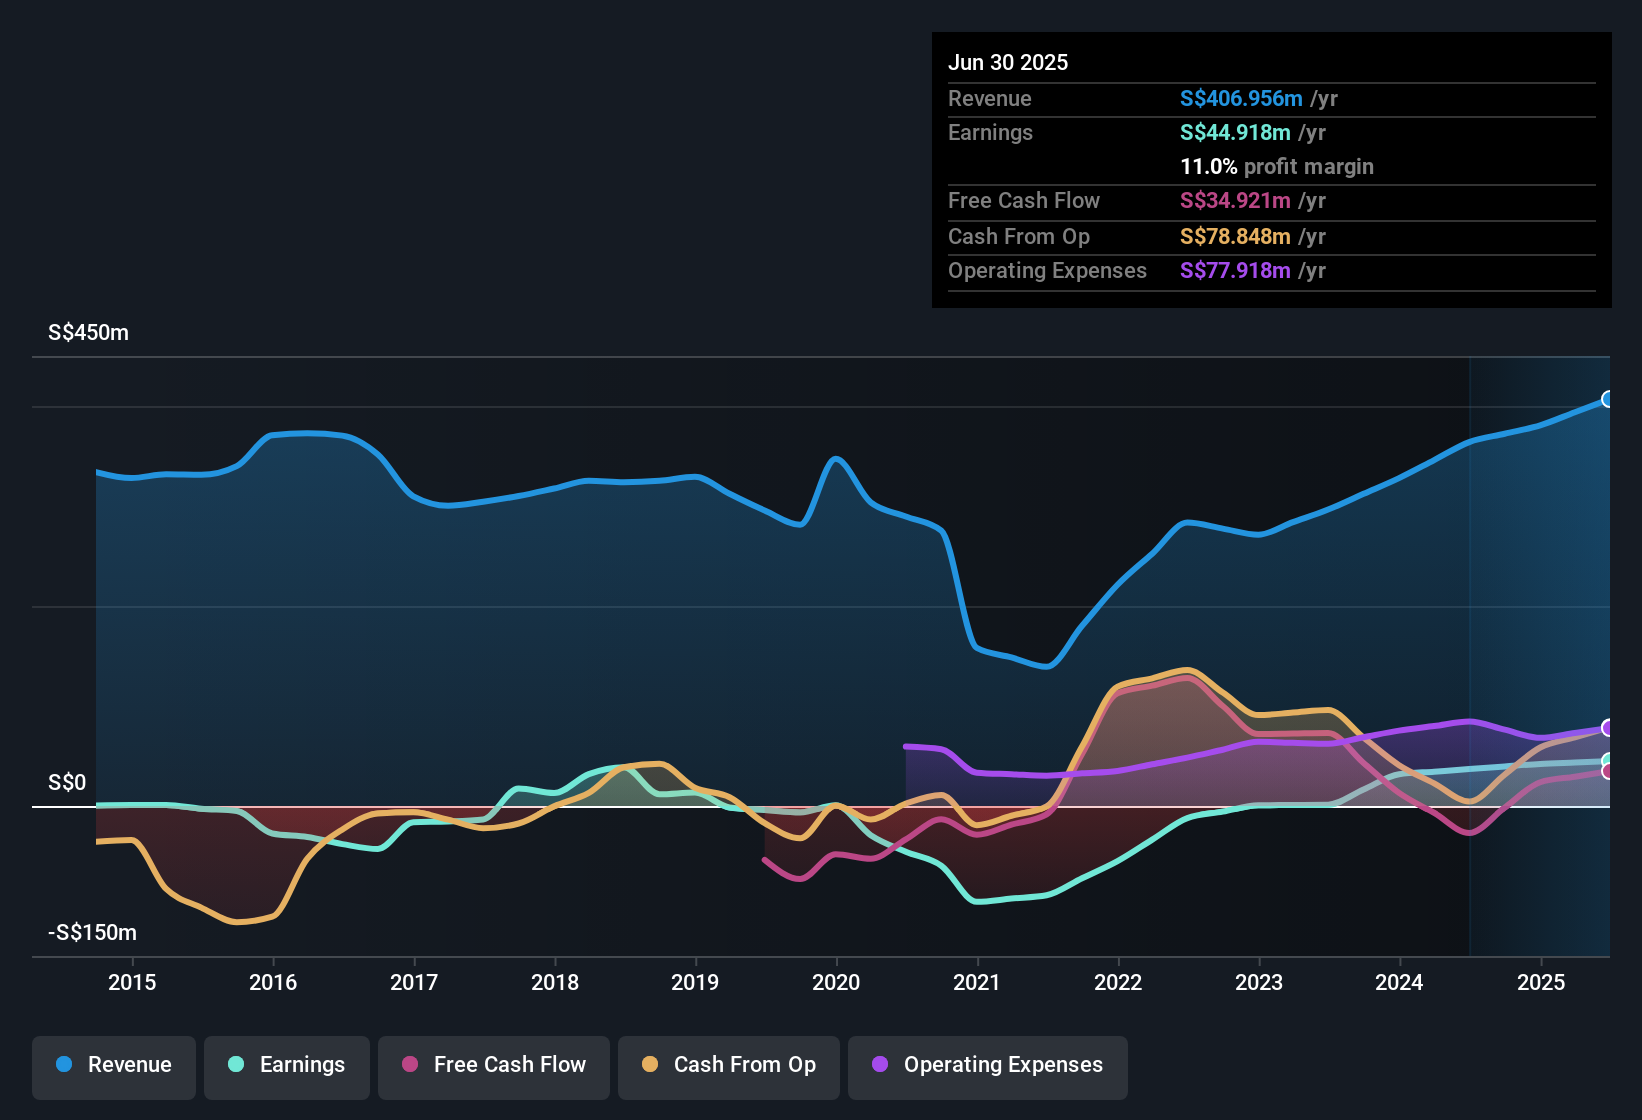Toggle the Cash From Op series off
This screenshot has width=1642, height=1120.
click(x=728, y=1065)
